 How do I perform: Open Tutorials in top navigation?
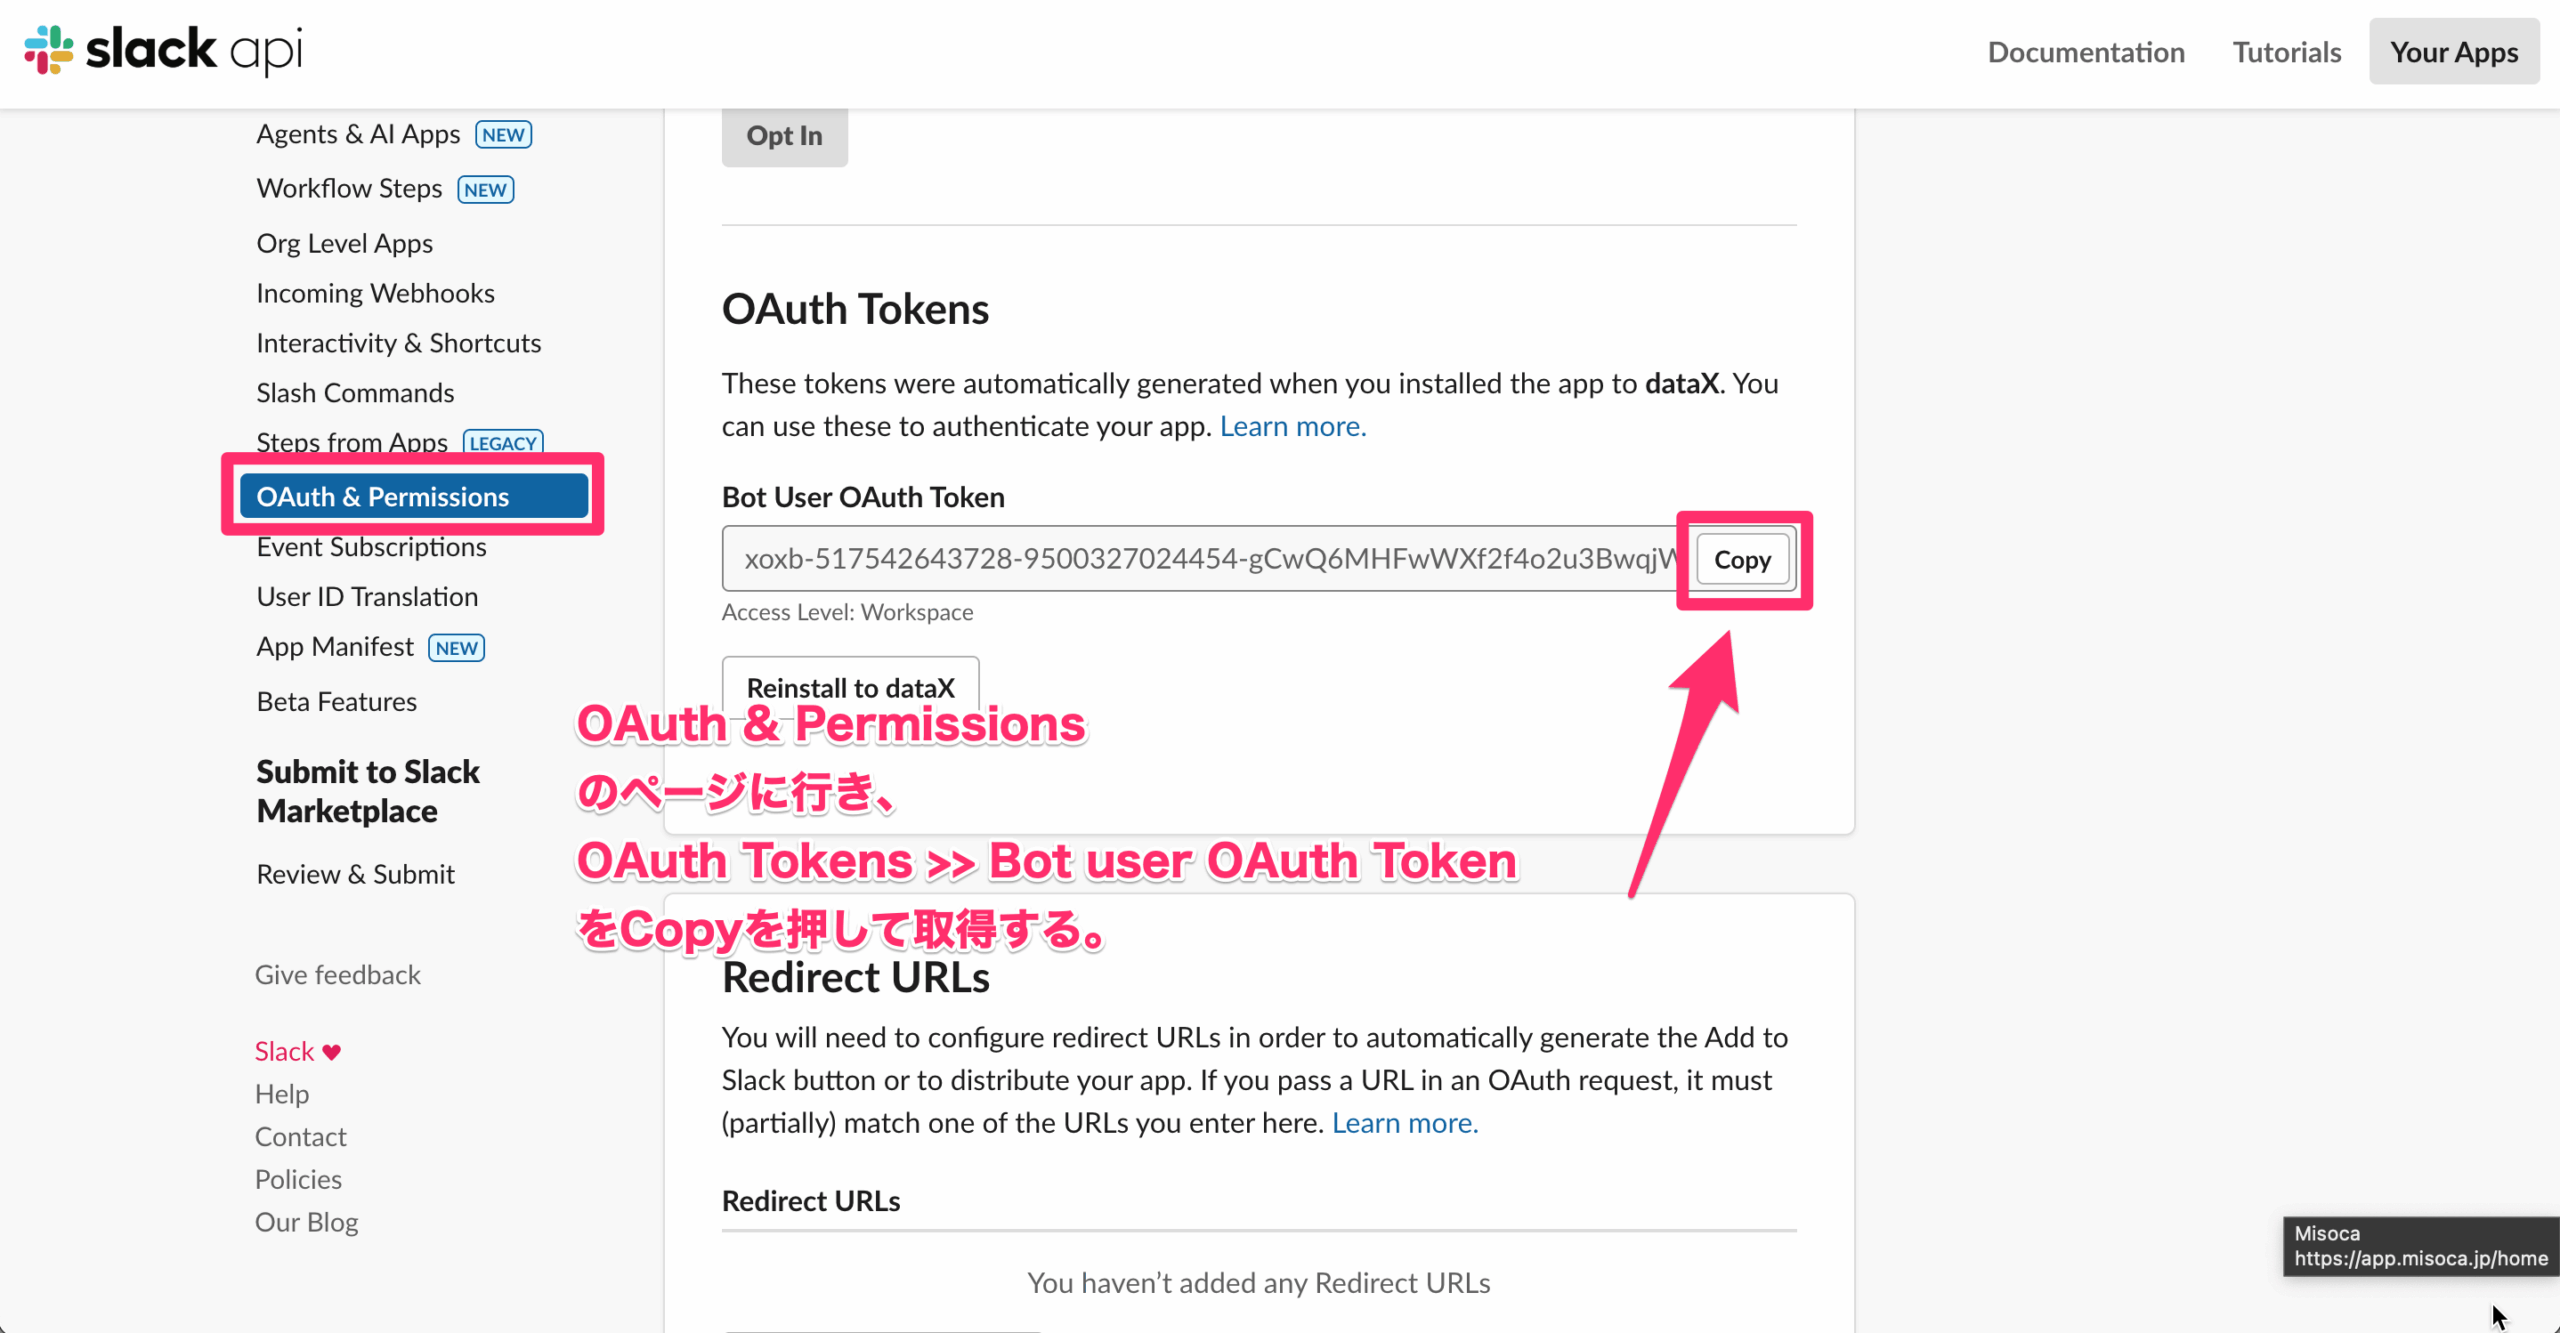[2286, 52]
